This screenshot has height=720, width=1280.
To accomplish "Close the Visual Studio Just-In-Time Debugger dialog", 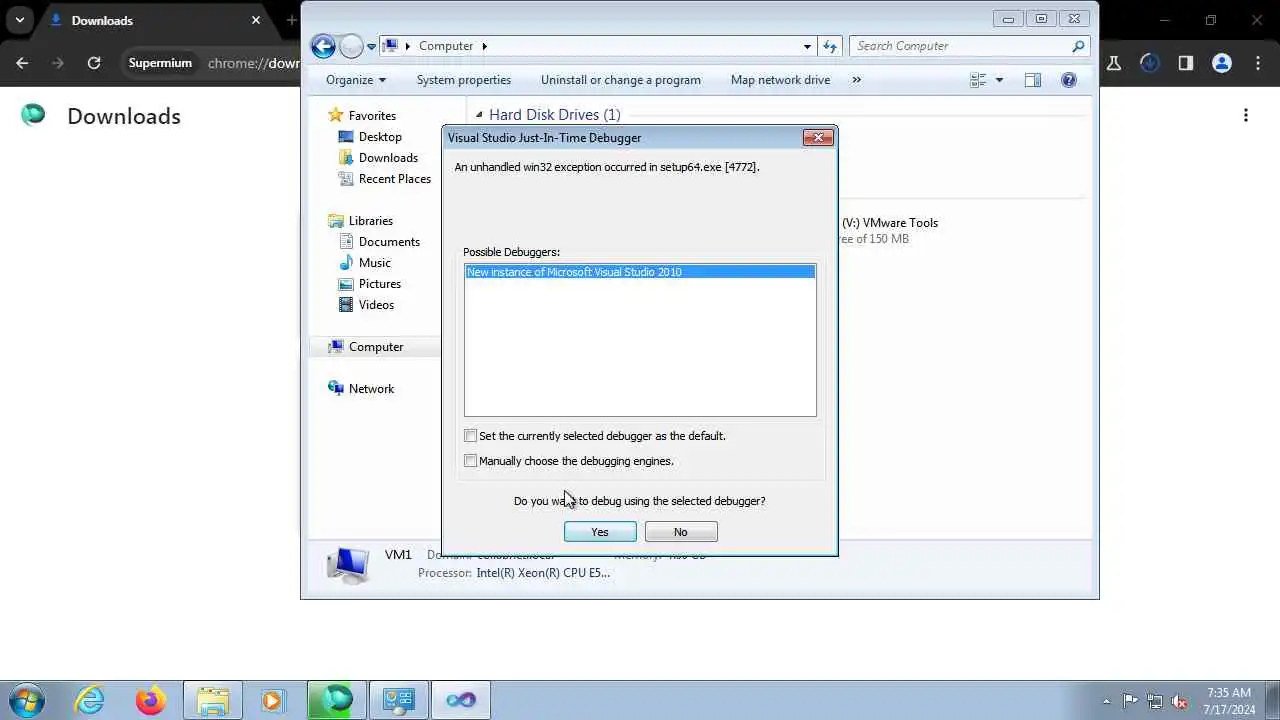I will 818,138.
